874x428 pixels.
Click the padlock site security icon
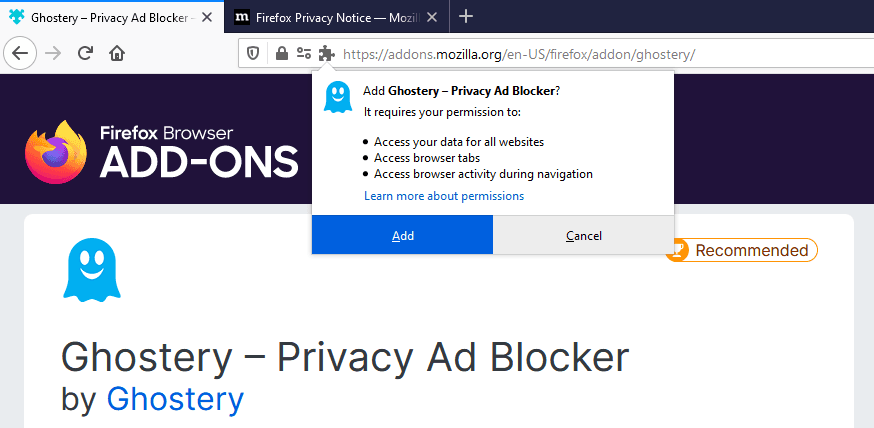[281, 53]
